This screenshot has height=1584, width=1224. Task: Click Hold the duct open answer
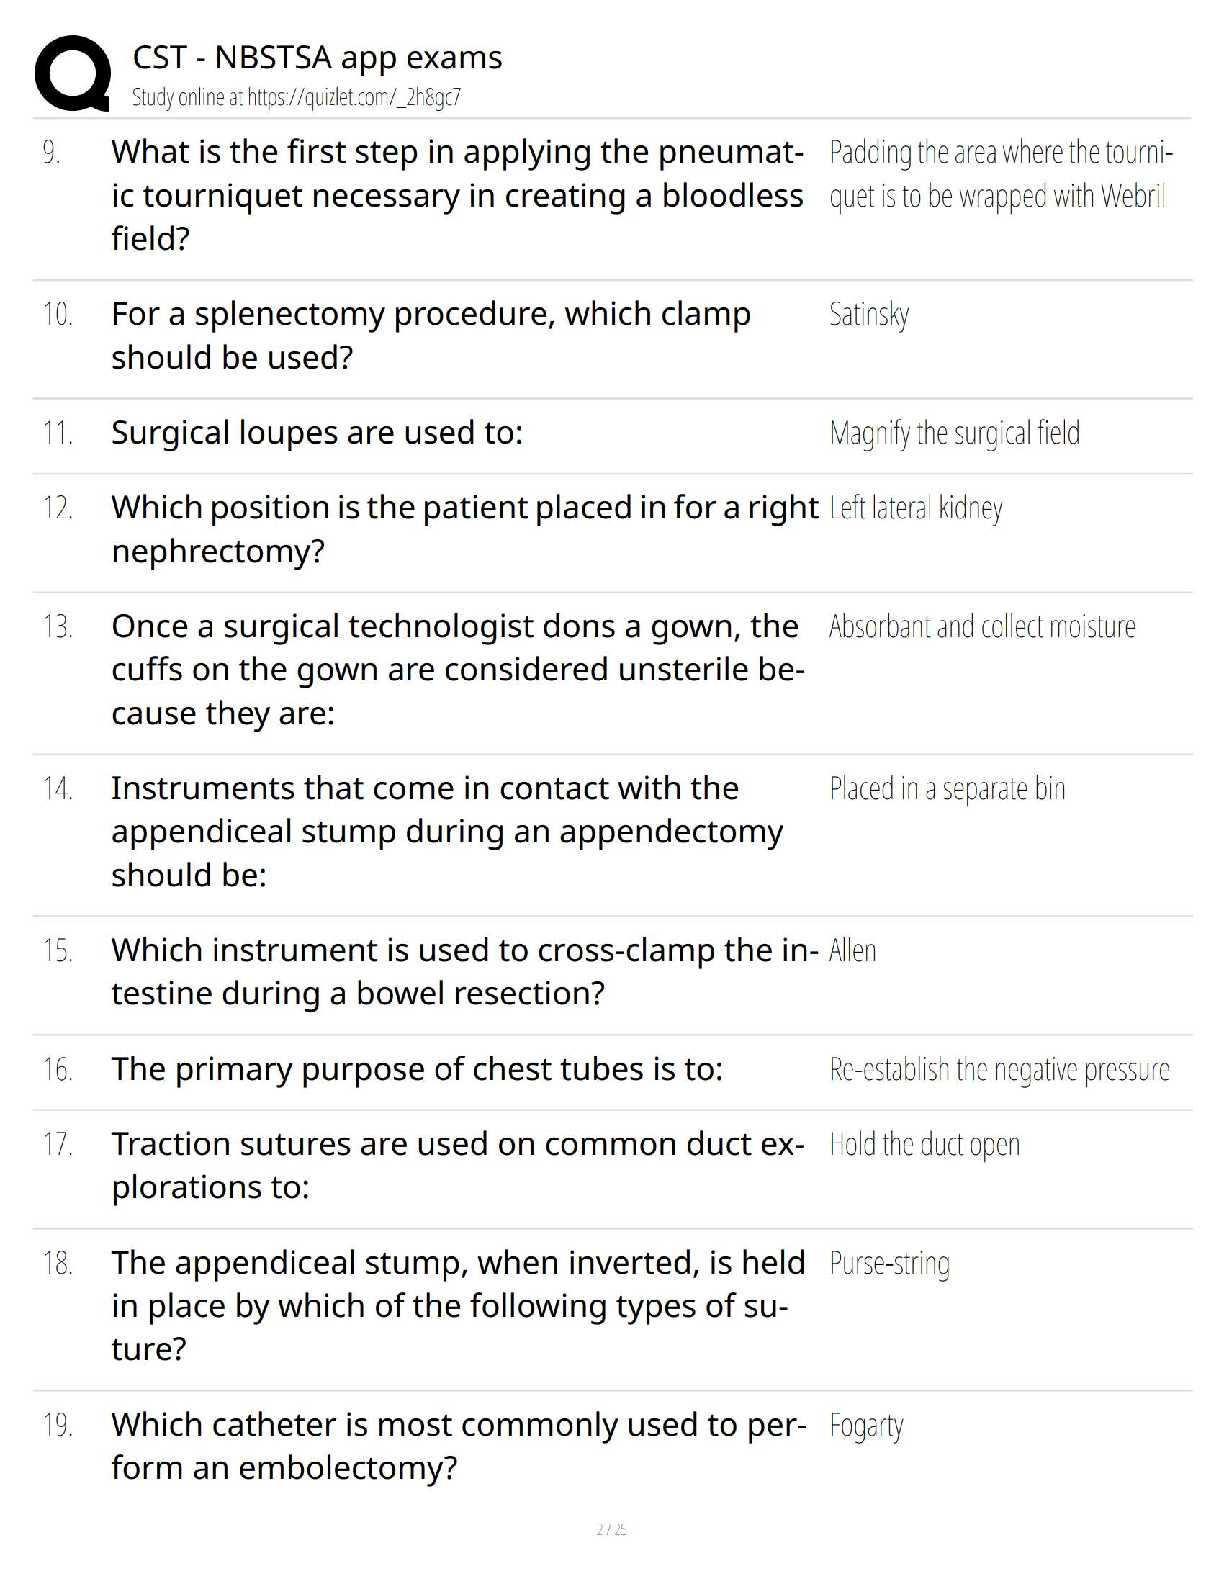click(924, 1144)
